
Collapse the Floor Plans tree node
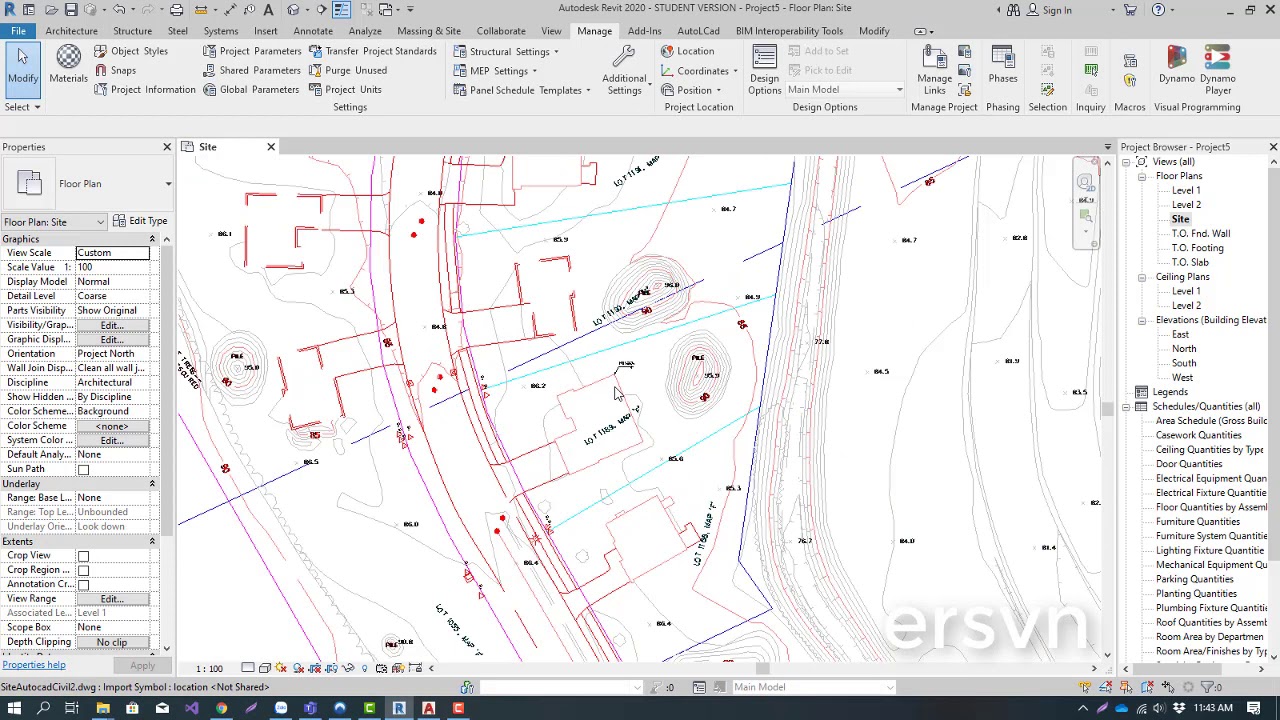coord(1142,176)
